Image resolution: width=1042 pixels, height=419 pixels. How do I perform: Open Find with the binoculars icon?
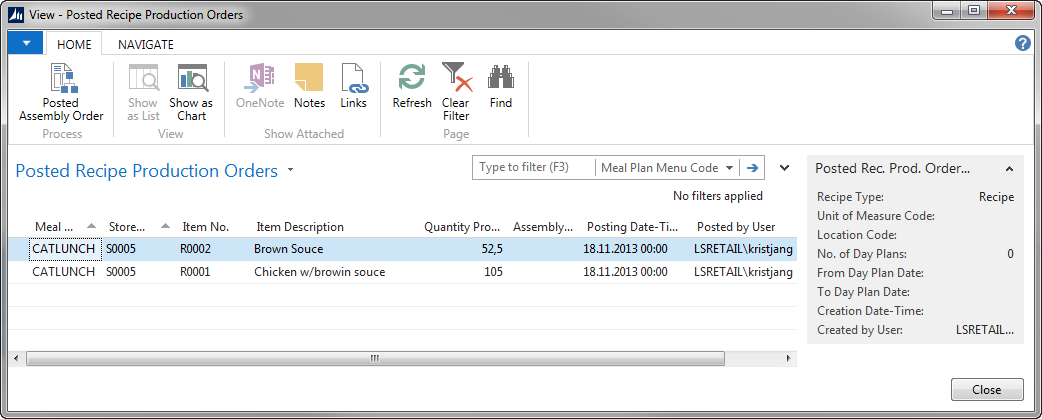[501, 87]
